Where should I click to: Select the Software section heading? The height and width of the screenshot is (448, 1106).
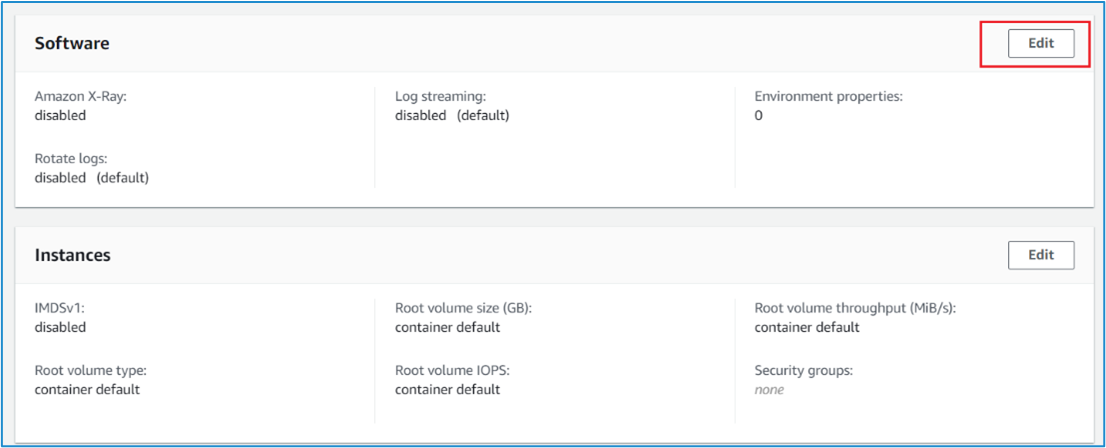click(x=72, y=44)
